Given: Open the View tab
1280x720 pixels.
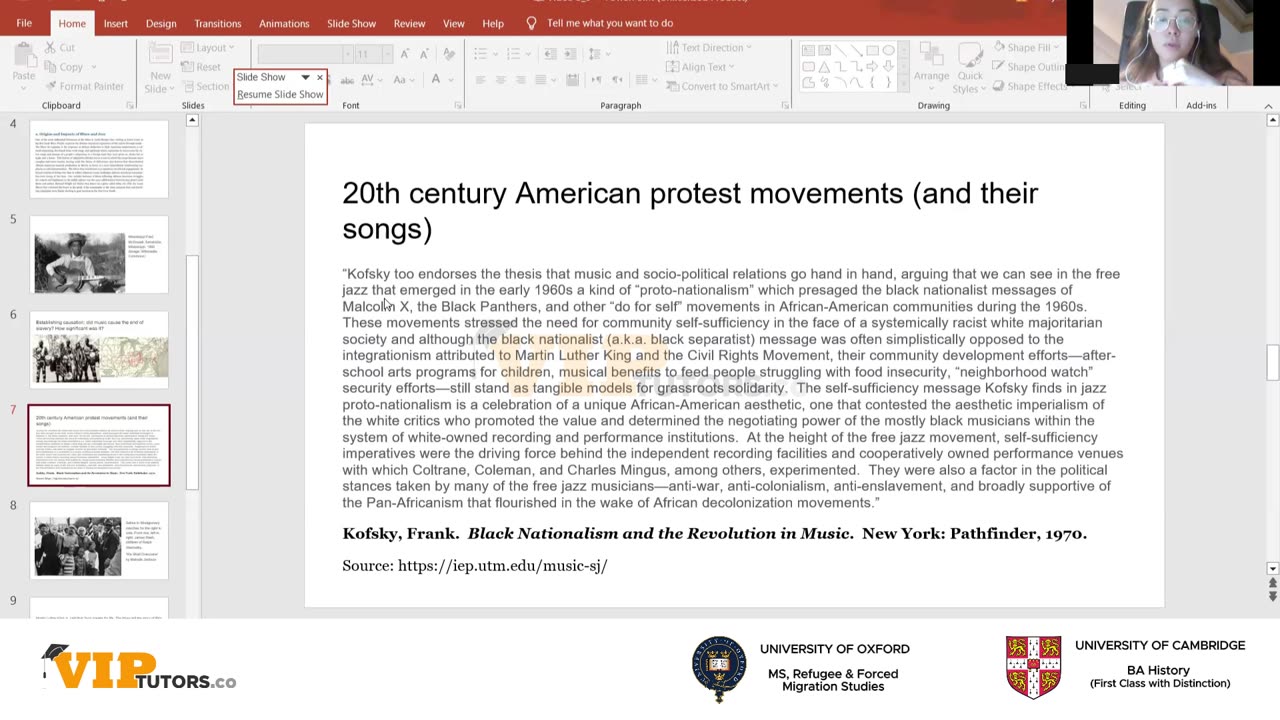Looking at the screenshot, I should click(453, 23).
